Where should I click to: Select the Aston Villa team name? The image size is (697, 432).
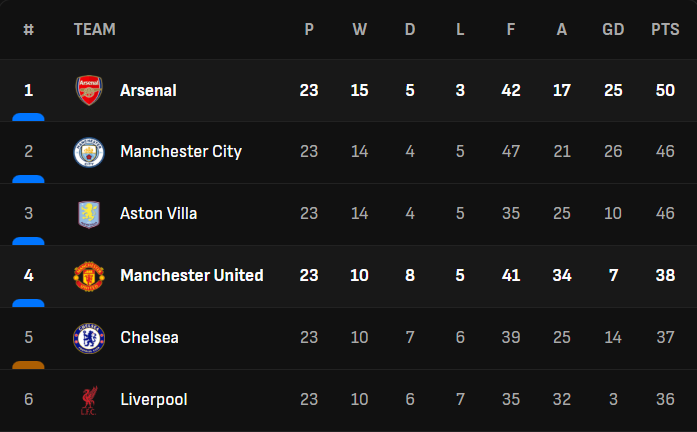click(158, 214)
